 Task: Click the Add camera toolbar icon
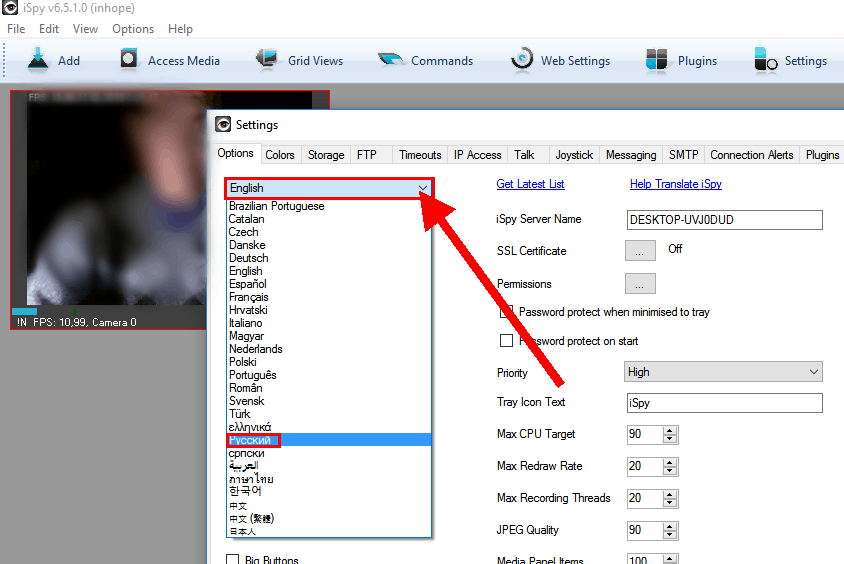click(39, 60)
